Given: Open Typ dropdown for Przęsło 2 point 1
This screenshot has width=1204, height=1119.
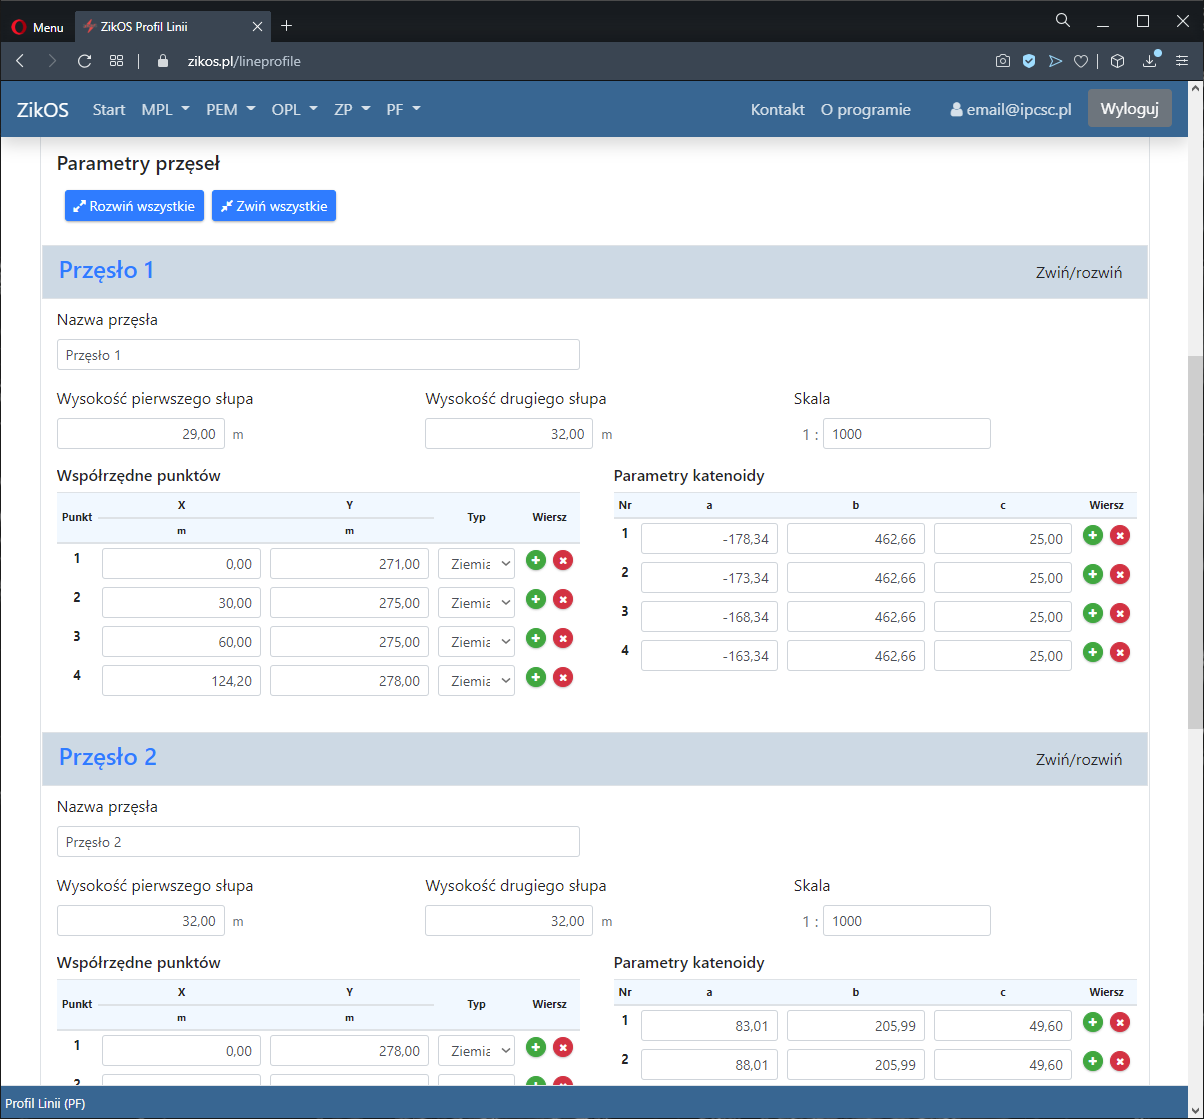Looking at the screenshot, I should tap(476, 1051).
